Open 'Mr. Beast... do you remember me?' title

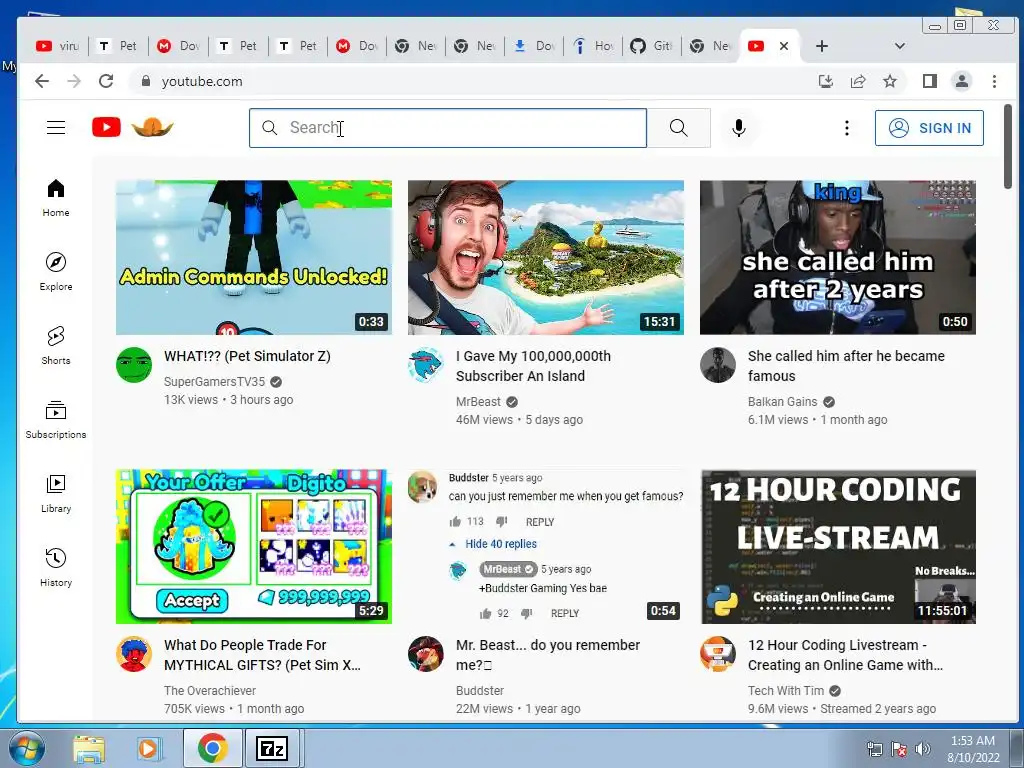click(x=548, y=655)
